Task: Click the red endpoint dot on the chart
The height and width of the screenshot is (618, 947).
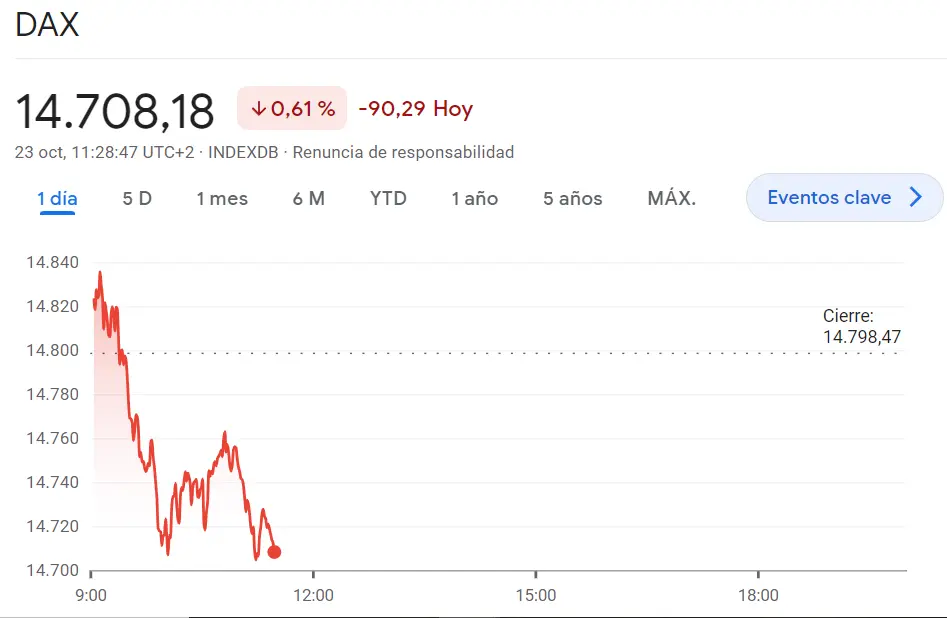Action: [x=274, y=551]
